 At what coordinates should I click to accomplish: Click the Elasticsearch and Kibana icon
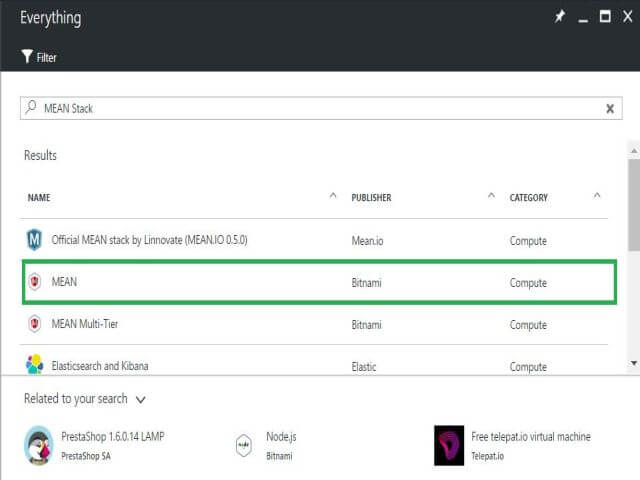pyautogui.click(x=35, y=364)
